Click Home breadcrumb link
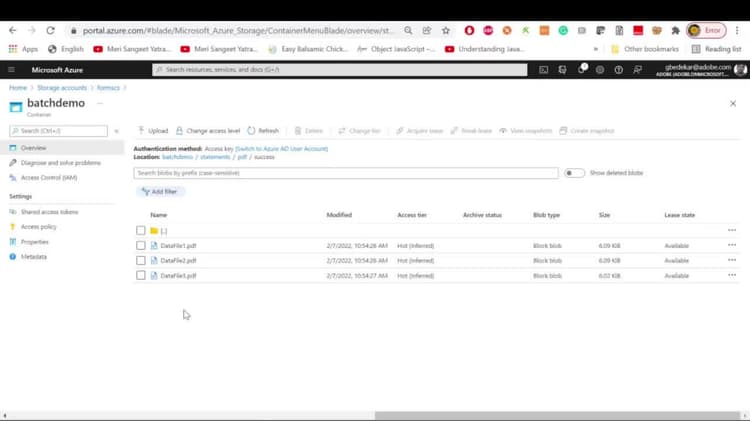The height and width of the screenshot is (421, 750). tap(18, 88)
